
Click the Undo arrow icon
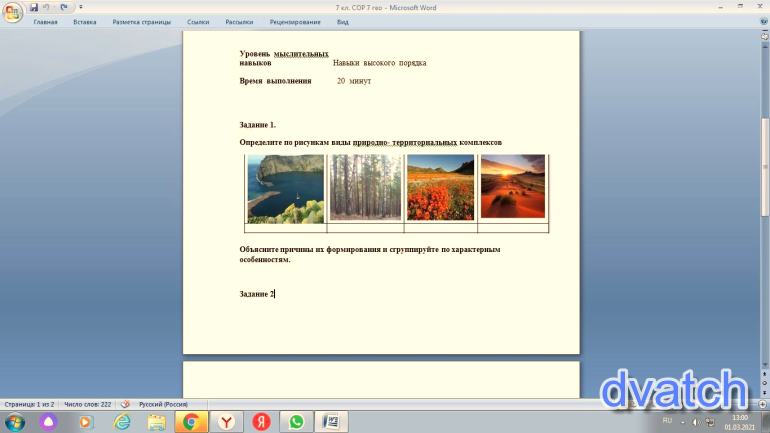pyautogui.click(x=46, y=7)
